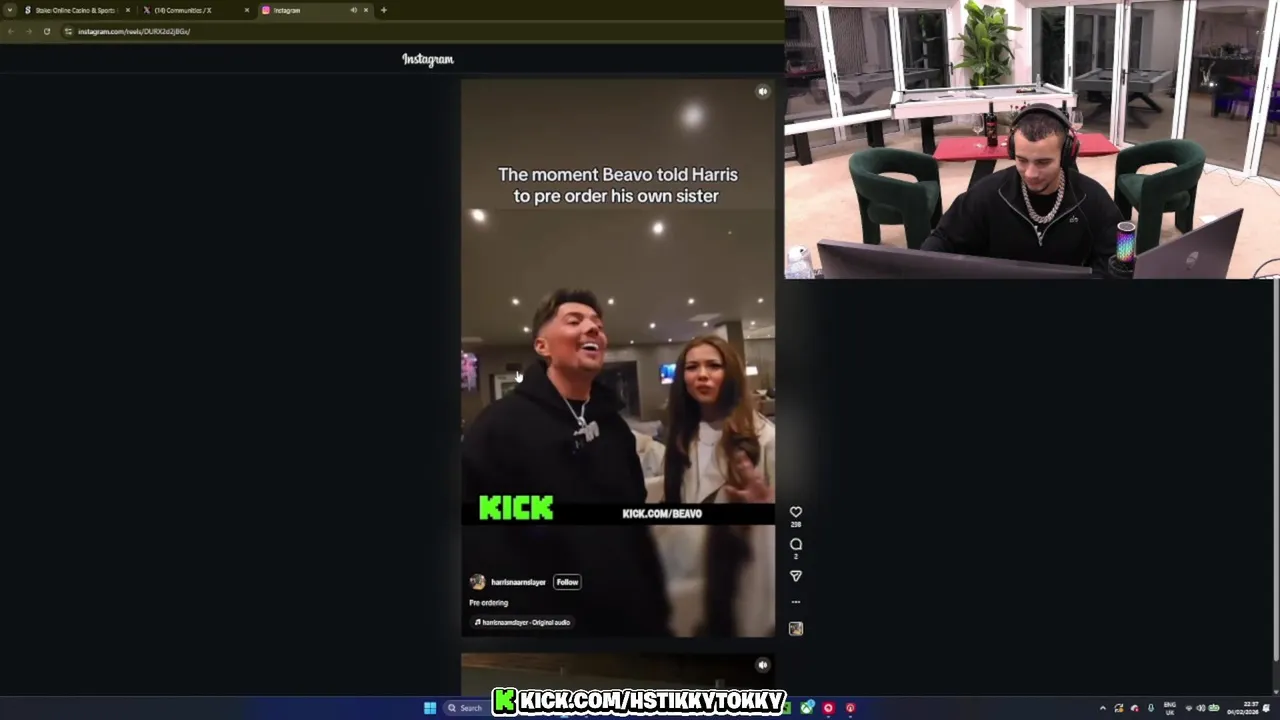Open the audio thumbnail beside the reel

tap(796, 629)
